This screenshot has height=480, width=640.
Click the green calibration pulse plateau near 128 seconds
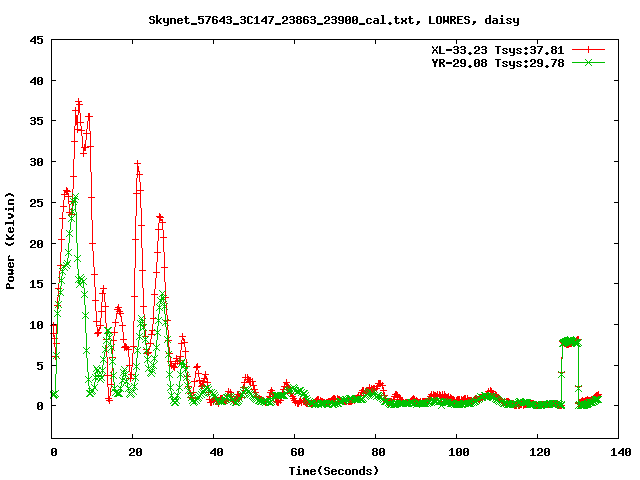pyautogui.click(x=570, y=341)
